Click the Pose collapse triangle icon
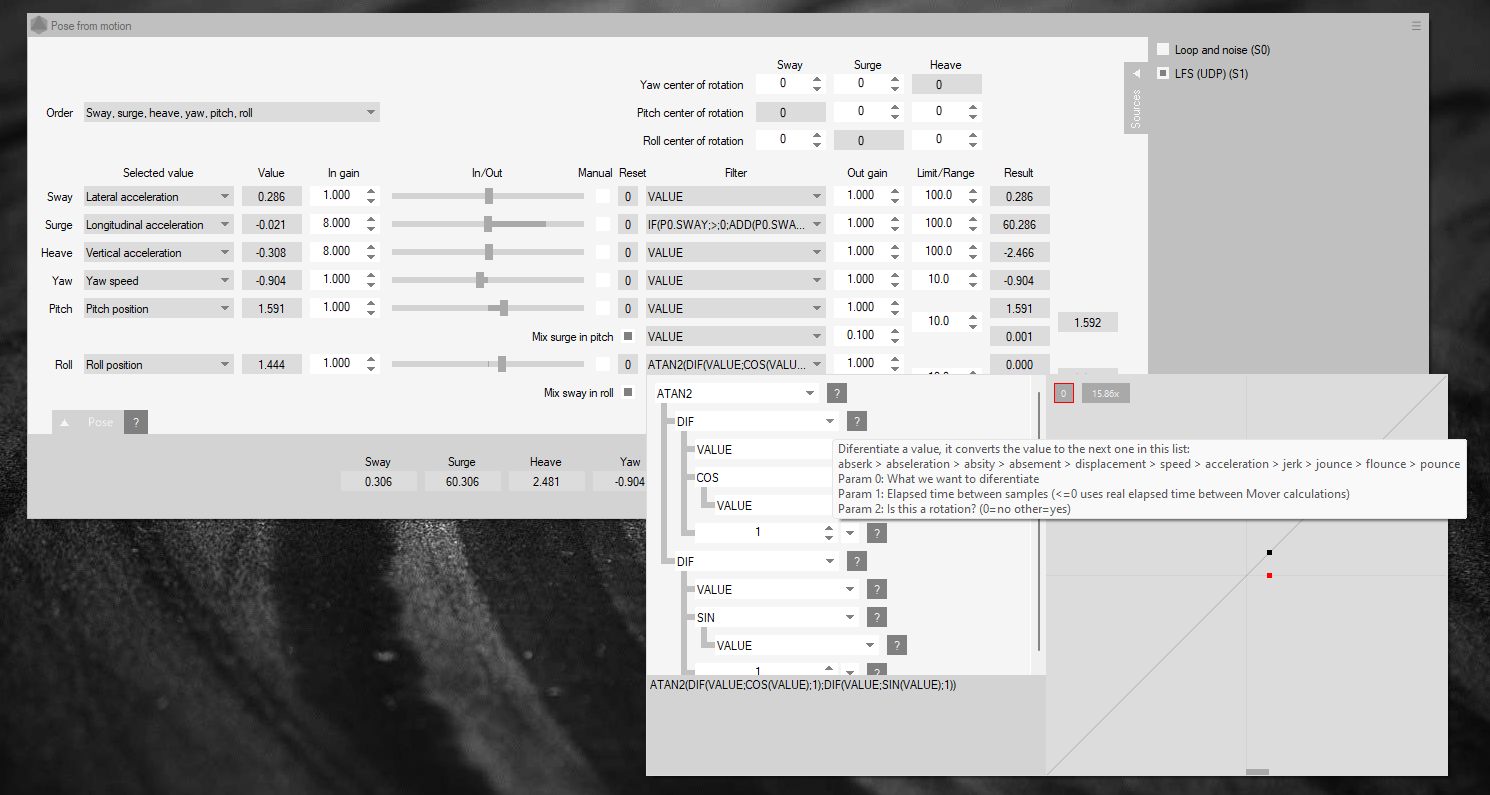Screen dimensions: 1490x795 coord(65,422)
